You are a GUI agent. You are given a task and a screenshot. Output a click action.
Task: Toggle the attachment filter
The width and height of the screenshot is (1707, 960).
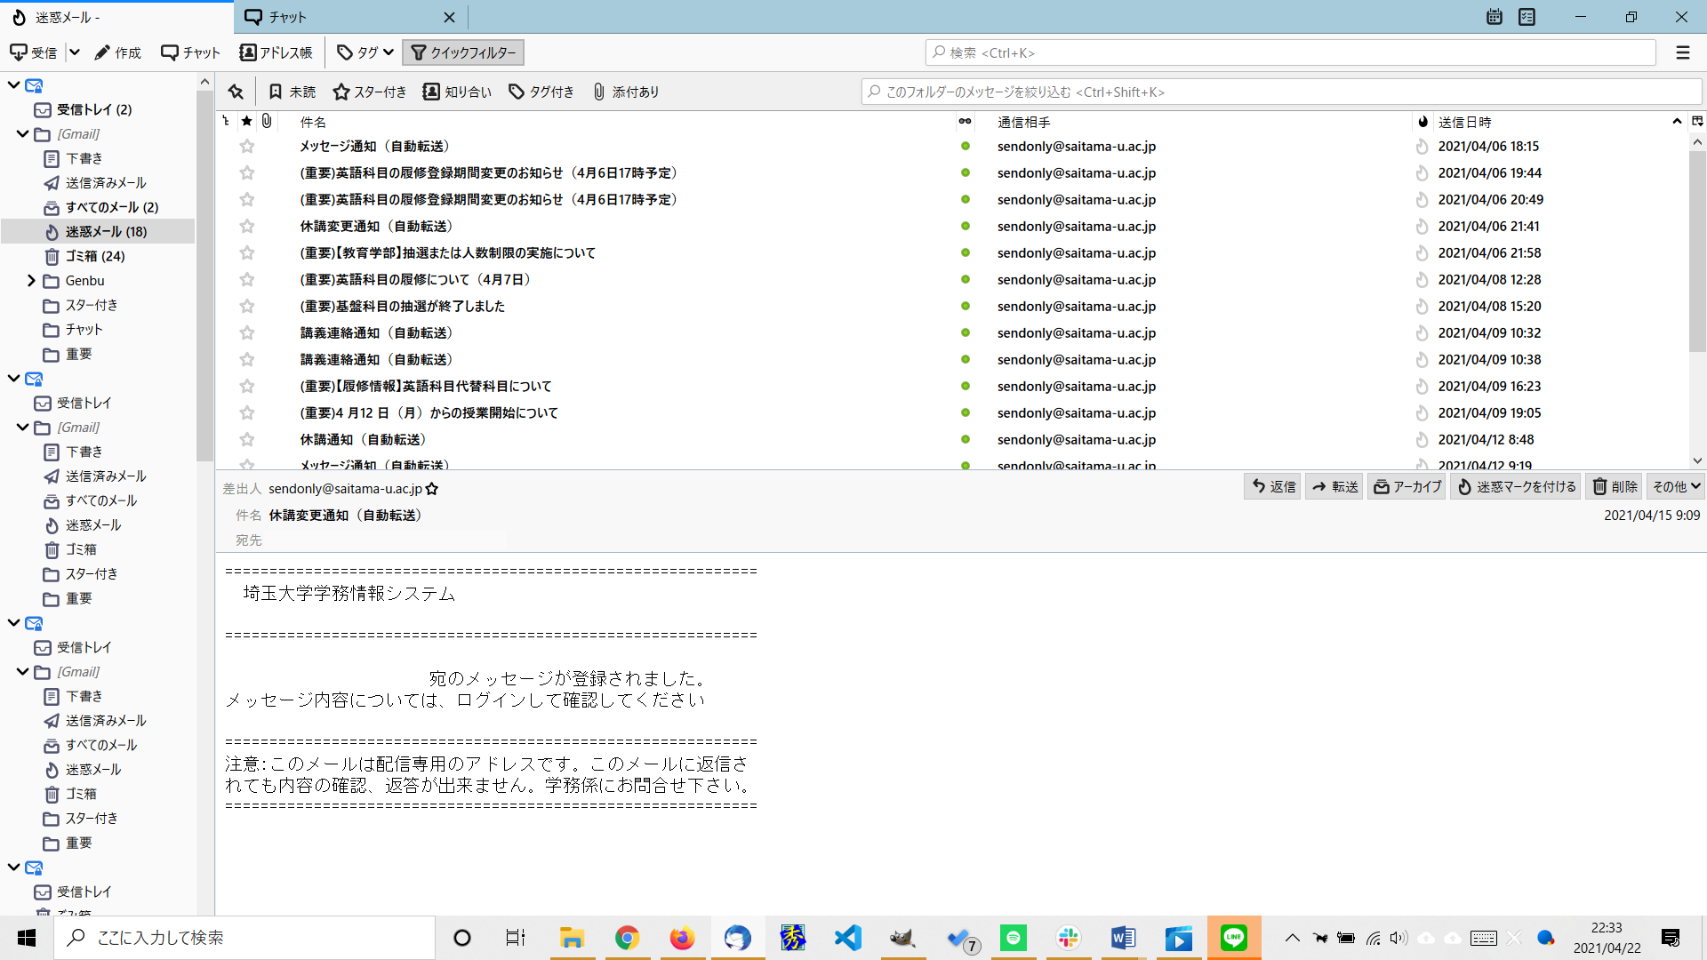pos(626,92)
